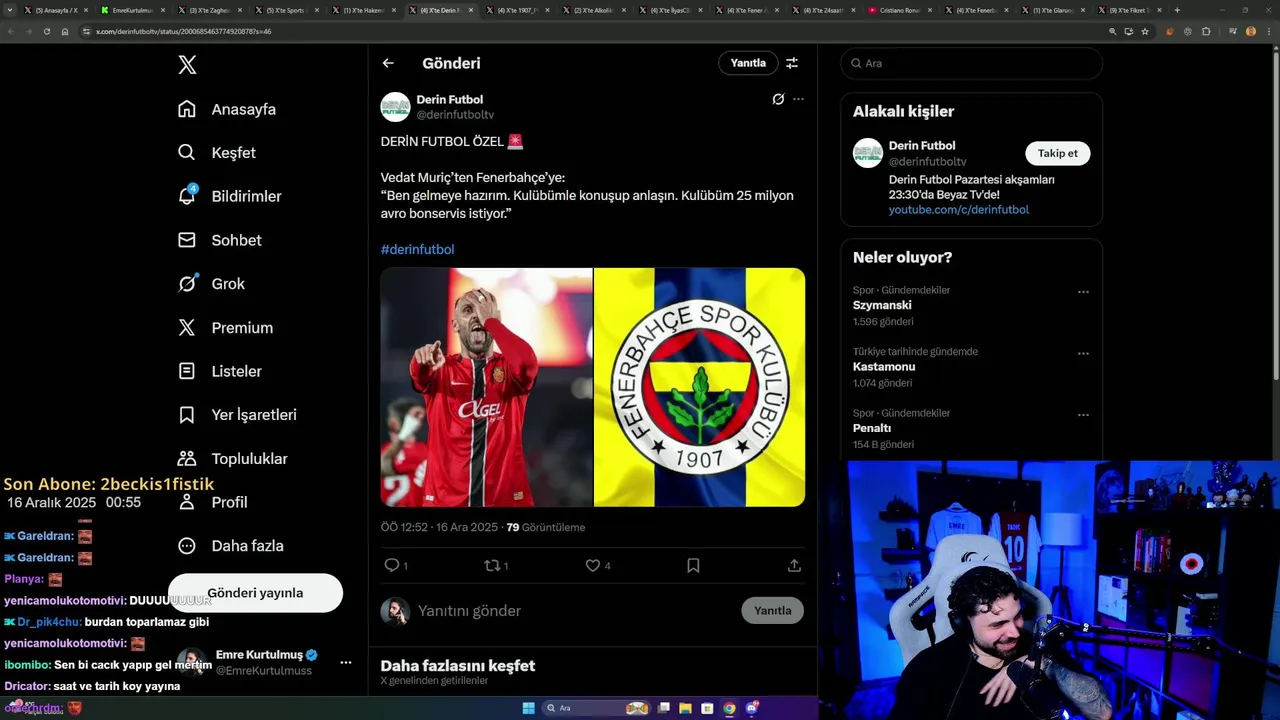
Task: Click the Topluluklar people icon
Action: 187,458
